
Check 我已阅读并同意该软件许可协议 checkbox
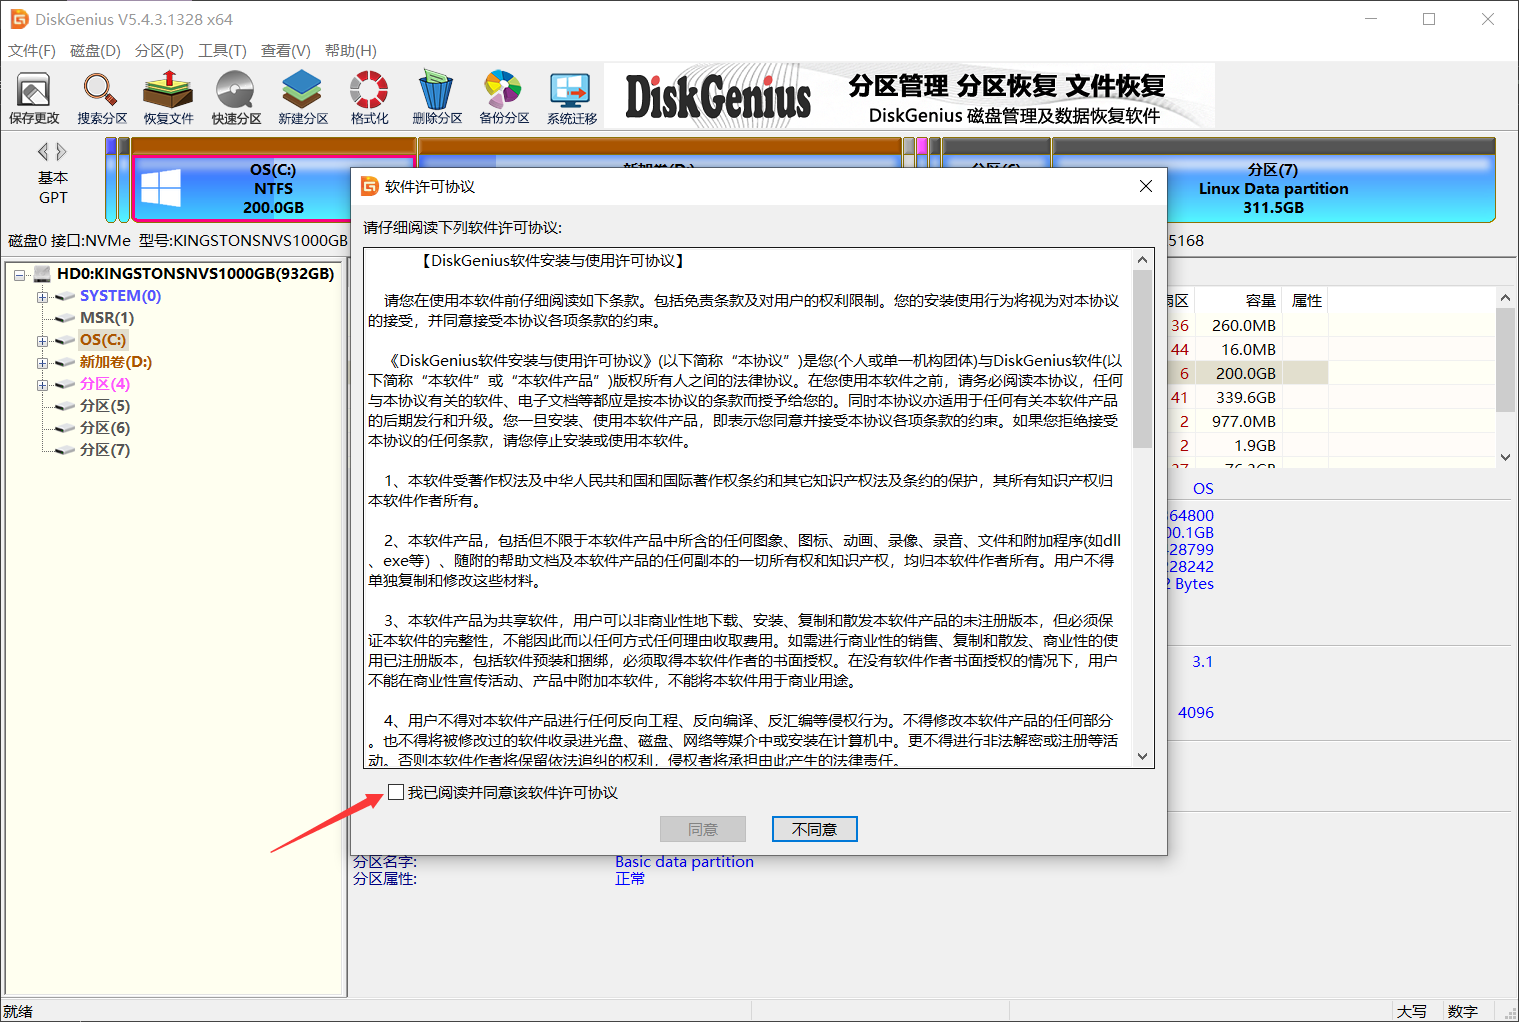(396, 792)
